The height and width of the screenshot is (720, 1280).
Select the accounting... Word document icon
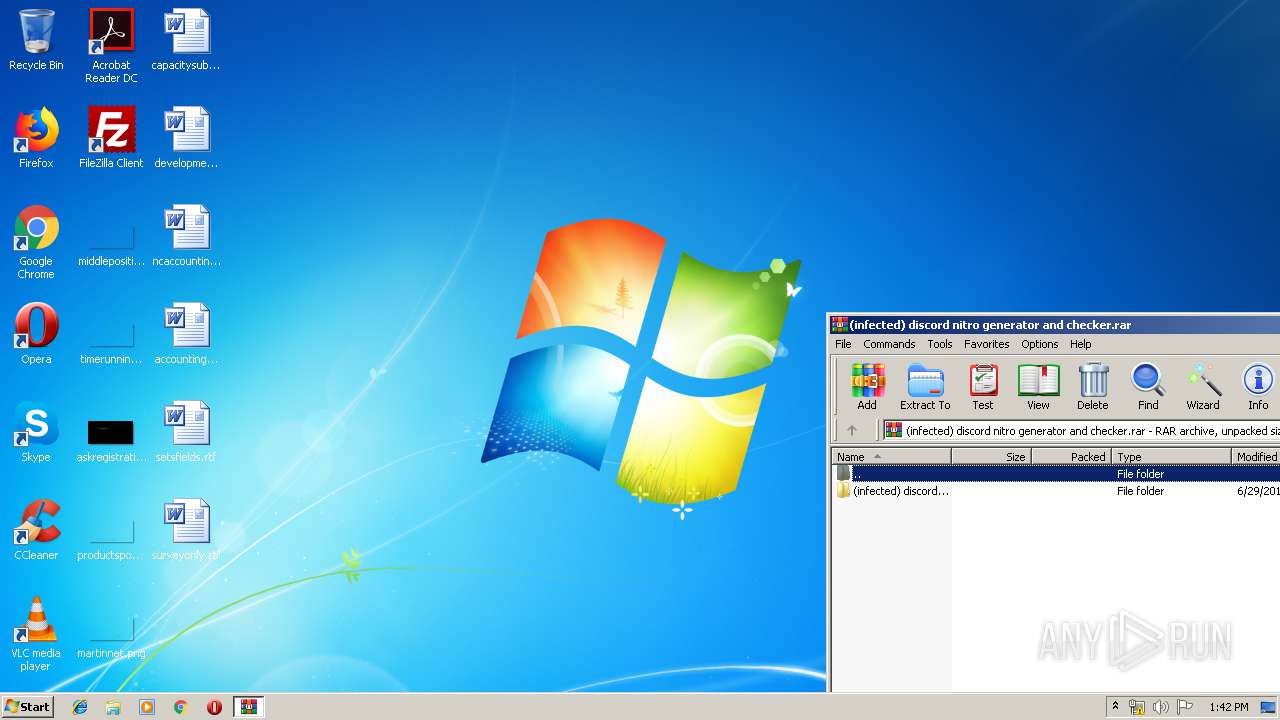[186, 334]
